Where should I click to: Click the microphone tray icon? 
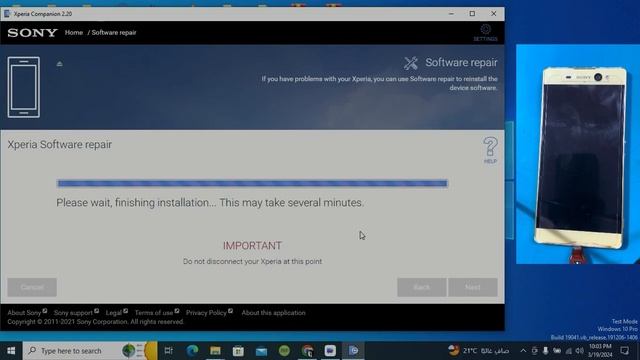(x=546, y=351)
